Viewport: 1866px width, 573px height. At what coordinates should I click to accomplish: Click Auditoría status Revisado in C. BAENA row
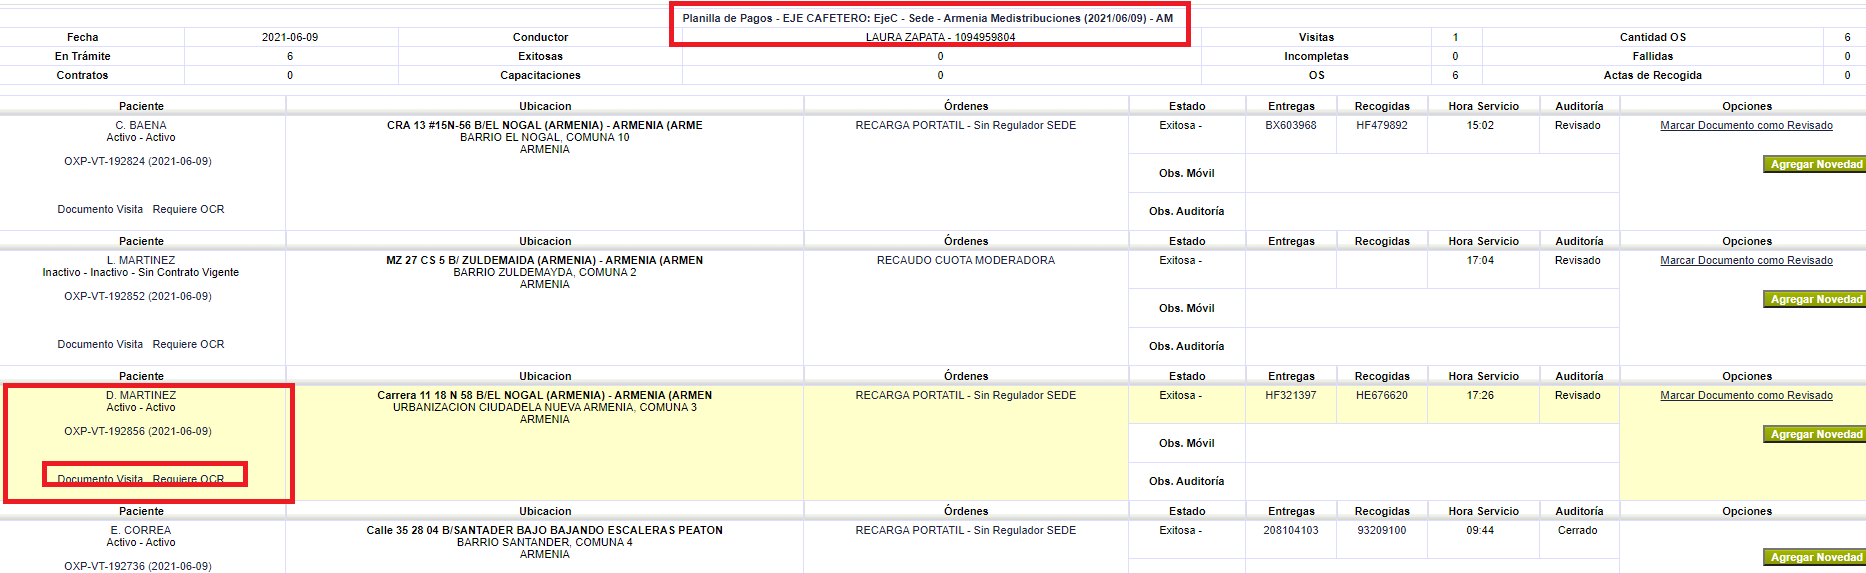[1577, 126]
